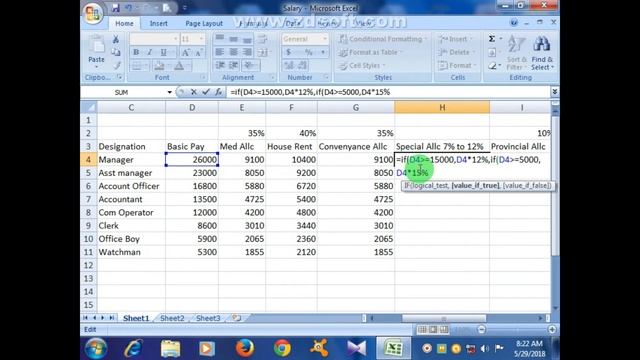This screenshot has height=360, width=640.
Task: Open the Name Box dropdown arrow
Action: [x=169, y=92]
